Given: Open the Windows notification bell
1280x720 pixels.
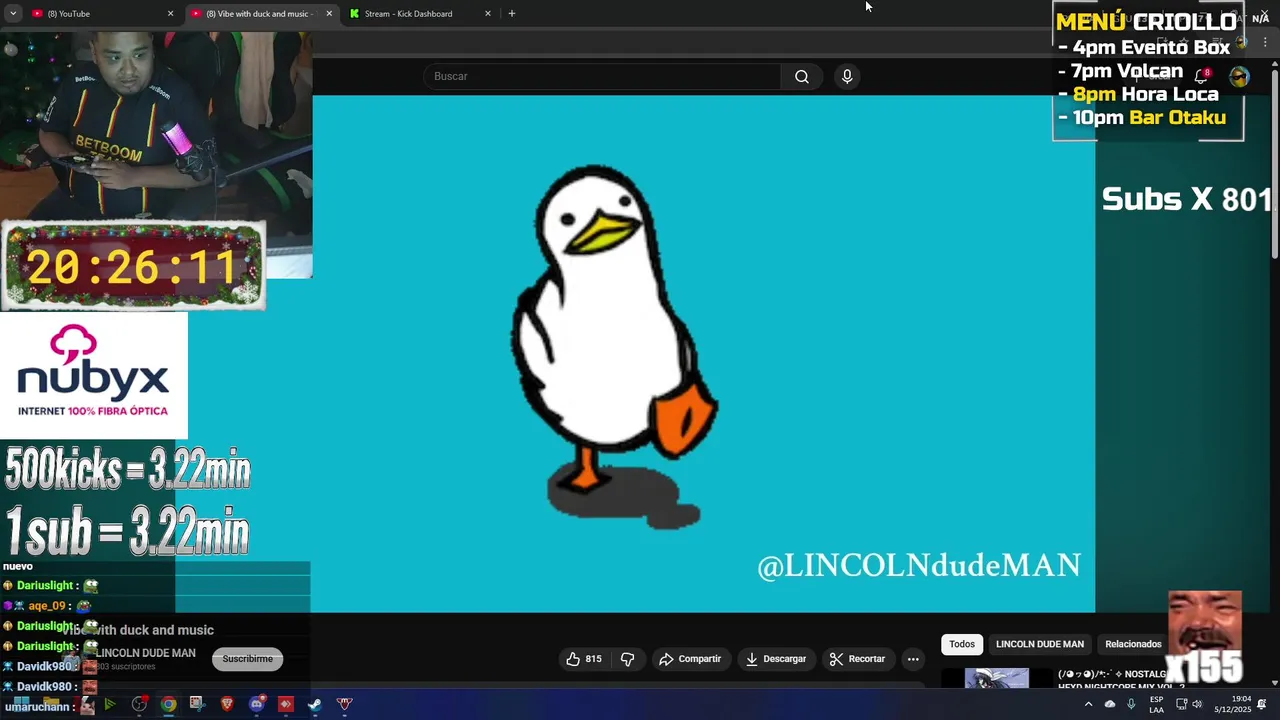Looking at the screenshot, I should click(1262, 705).
